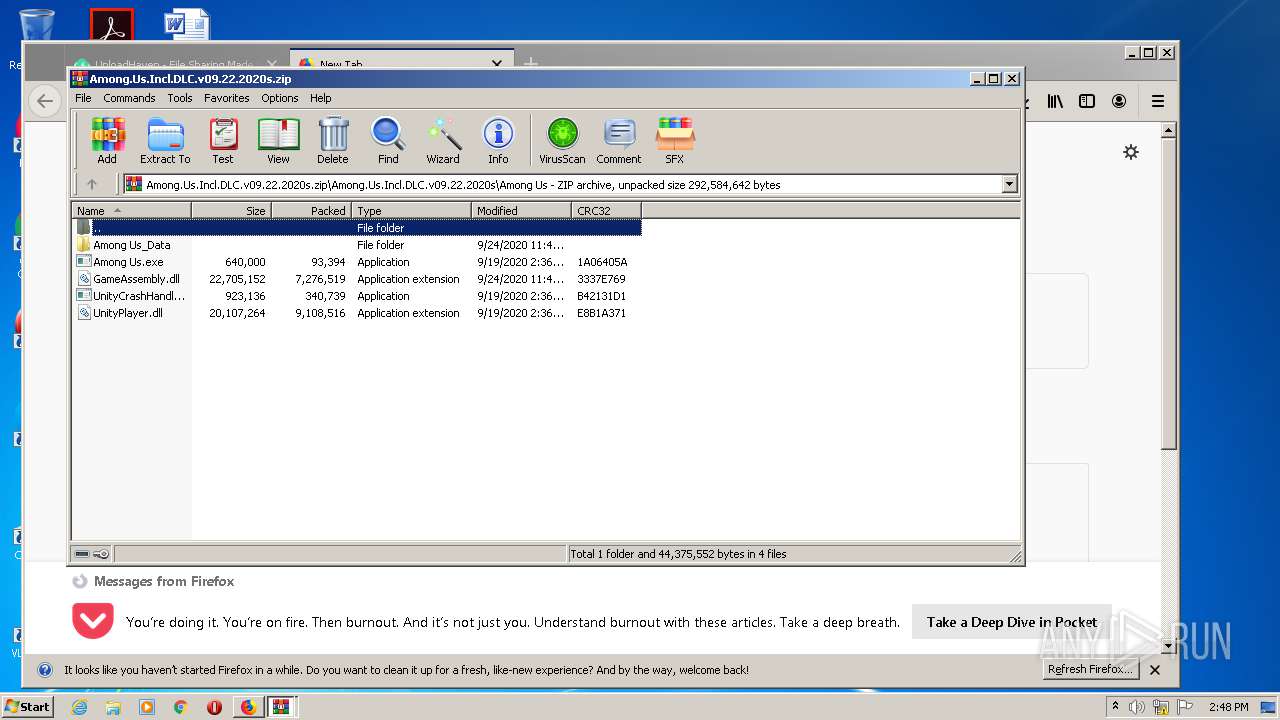Go up one folder level arrow

(92, 184)
